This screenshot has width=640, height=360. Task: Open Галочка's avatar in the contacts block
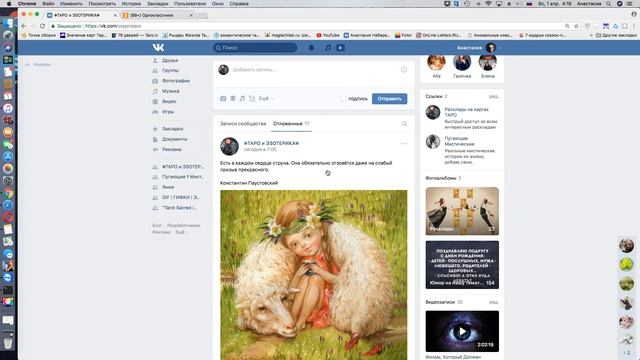[x=462, y=62]
